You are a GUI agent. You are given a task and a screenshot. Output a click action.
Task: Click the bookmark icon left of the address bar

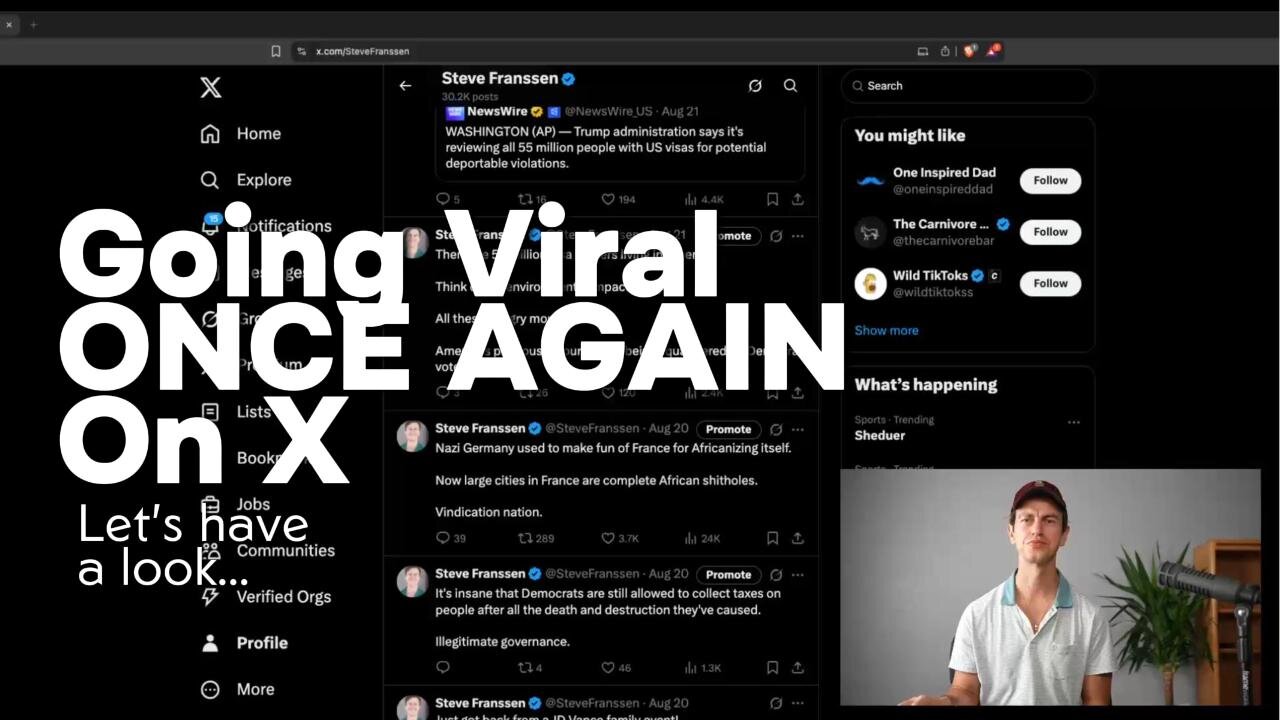(276, 51)
